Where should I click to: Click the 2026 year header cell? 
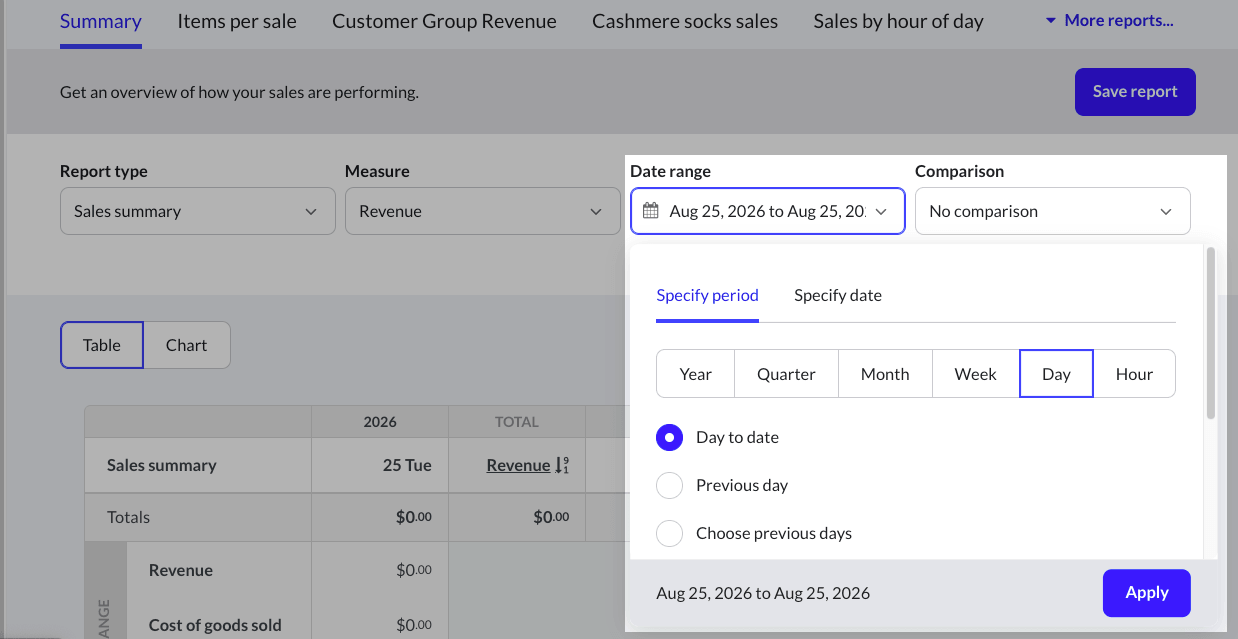point(380,422)
